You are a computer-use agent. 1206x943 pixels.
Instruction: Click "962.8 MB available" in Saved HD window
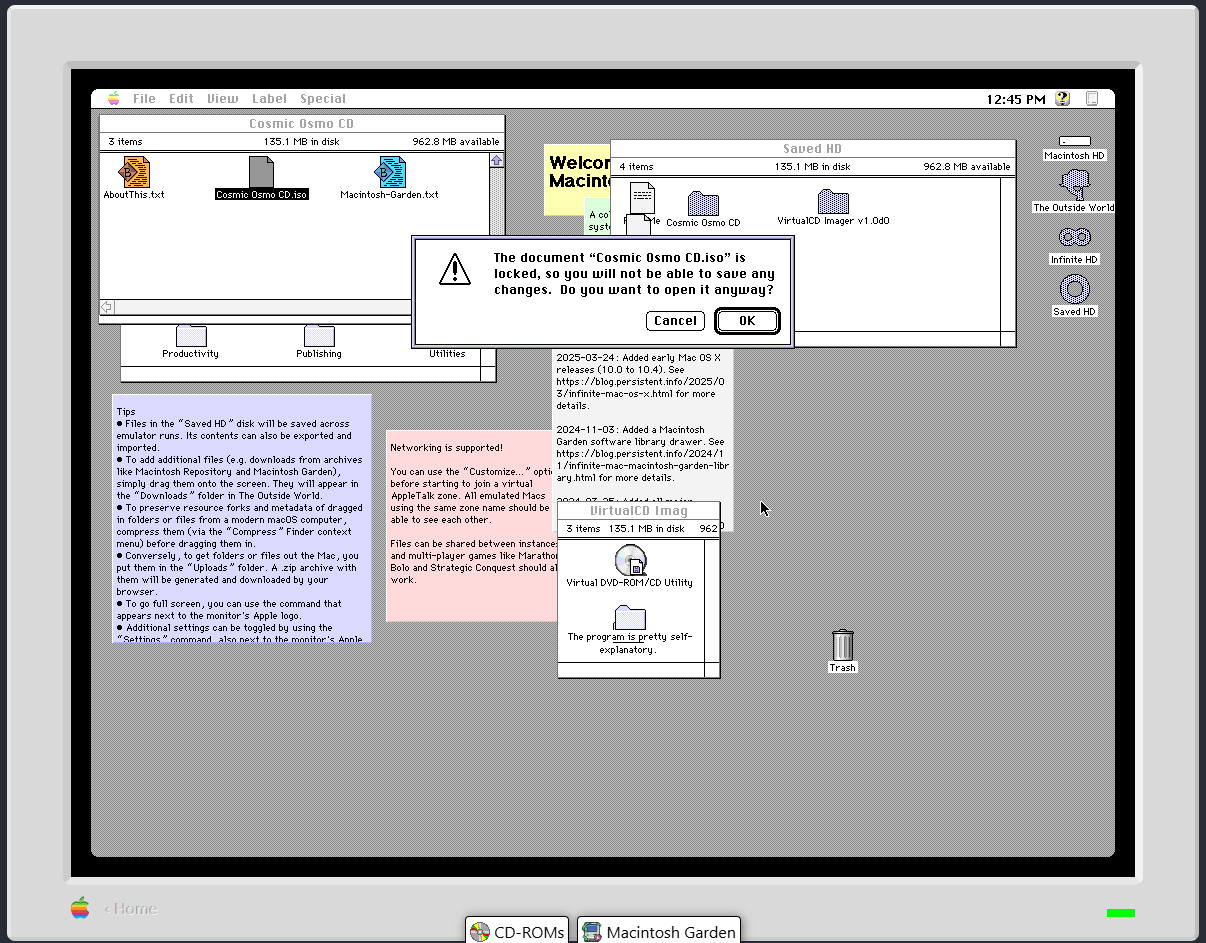point(966,167)
